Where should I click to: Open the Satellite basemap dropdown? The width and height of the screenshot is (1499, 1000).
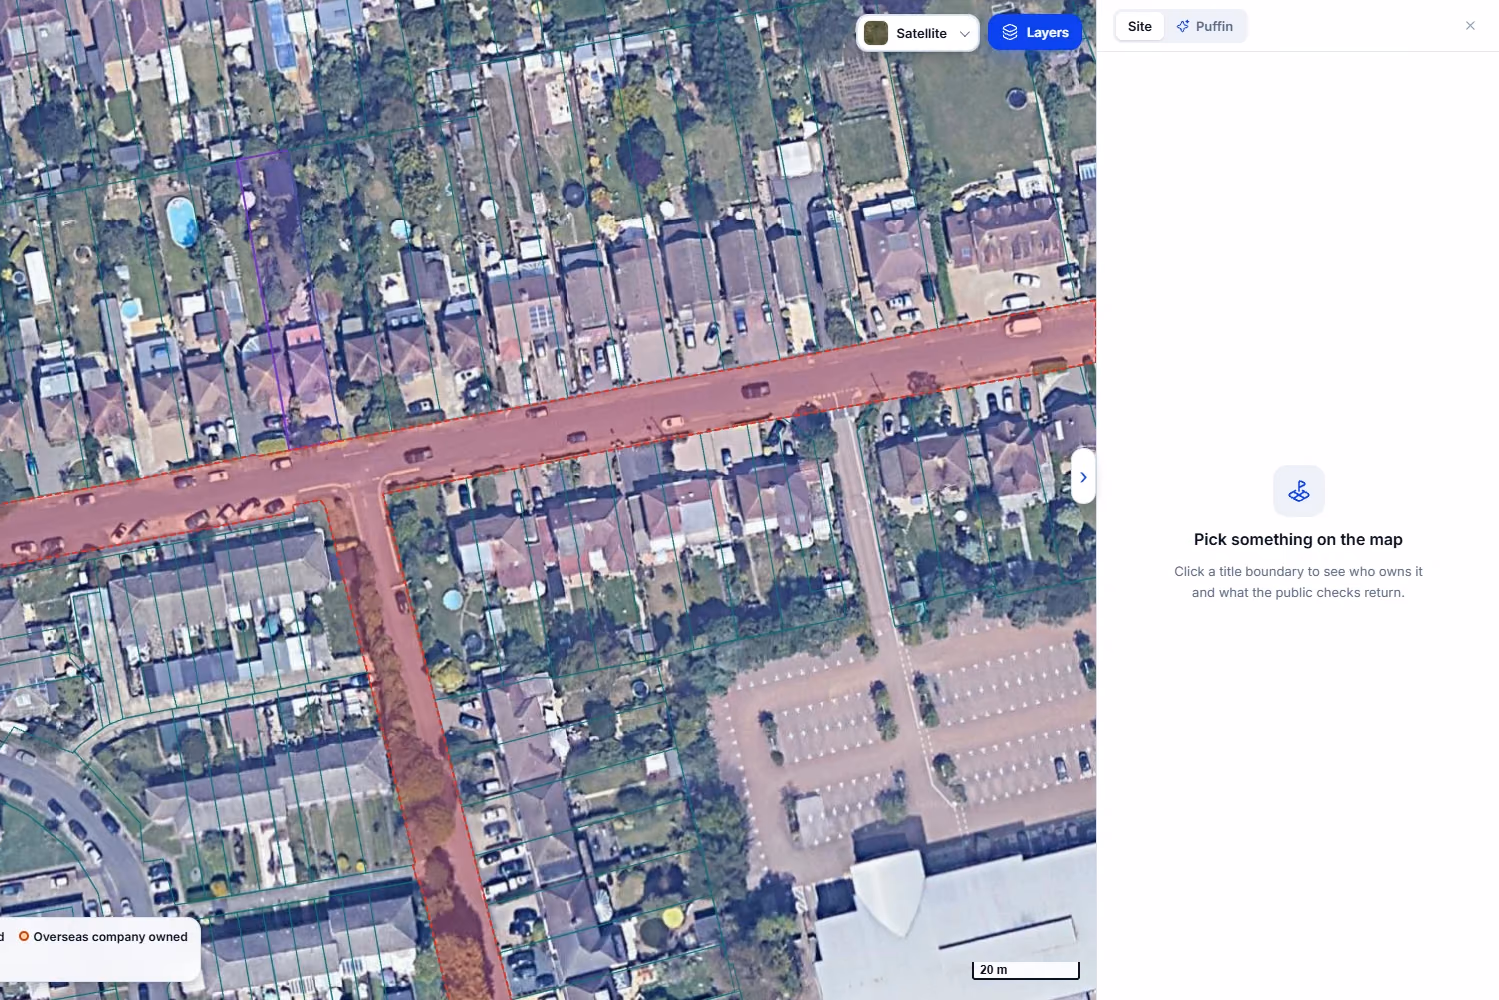(918, 33)
